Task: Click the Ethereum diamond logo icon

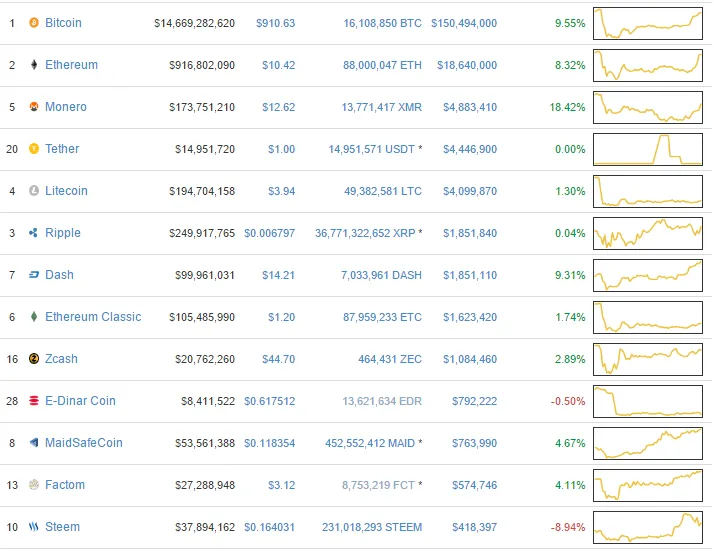Action: tap(34, 65)
